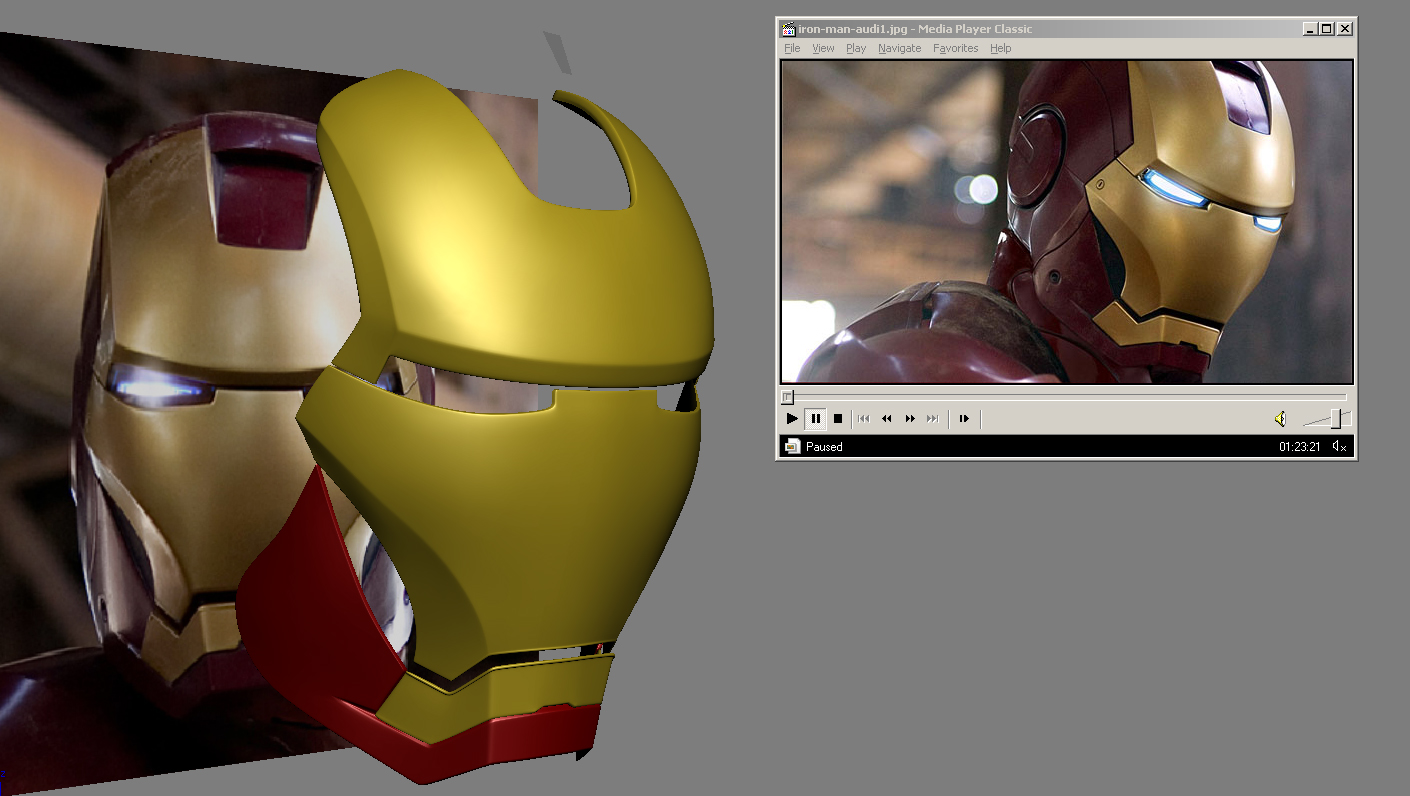This screenshot has width=1410, height=796.
Task: Minimize the Media Player Classic window
Action: pos(1310,29)
